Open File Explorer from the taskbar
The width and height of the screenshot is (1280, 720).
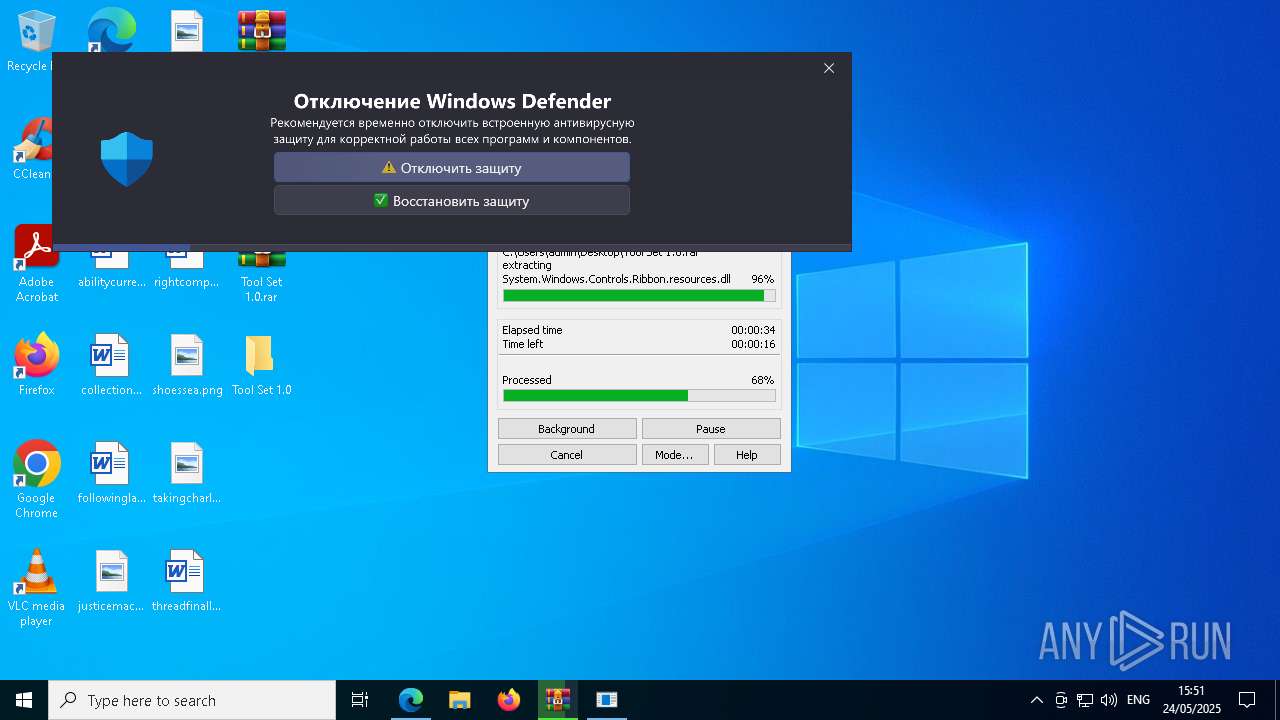pos(460,700)
